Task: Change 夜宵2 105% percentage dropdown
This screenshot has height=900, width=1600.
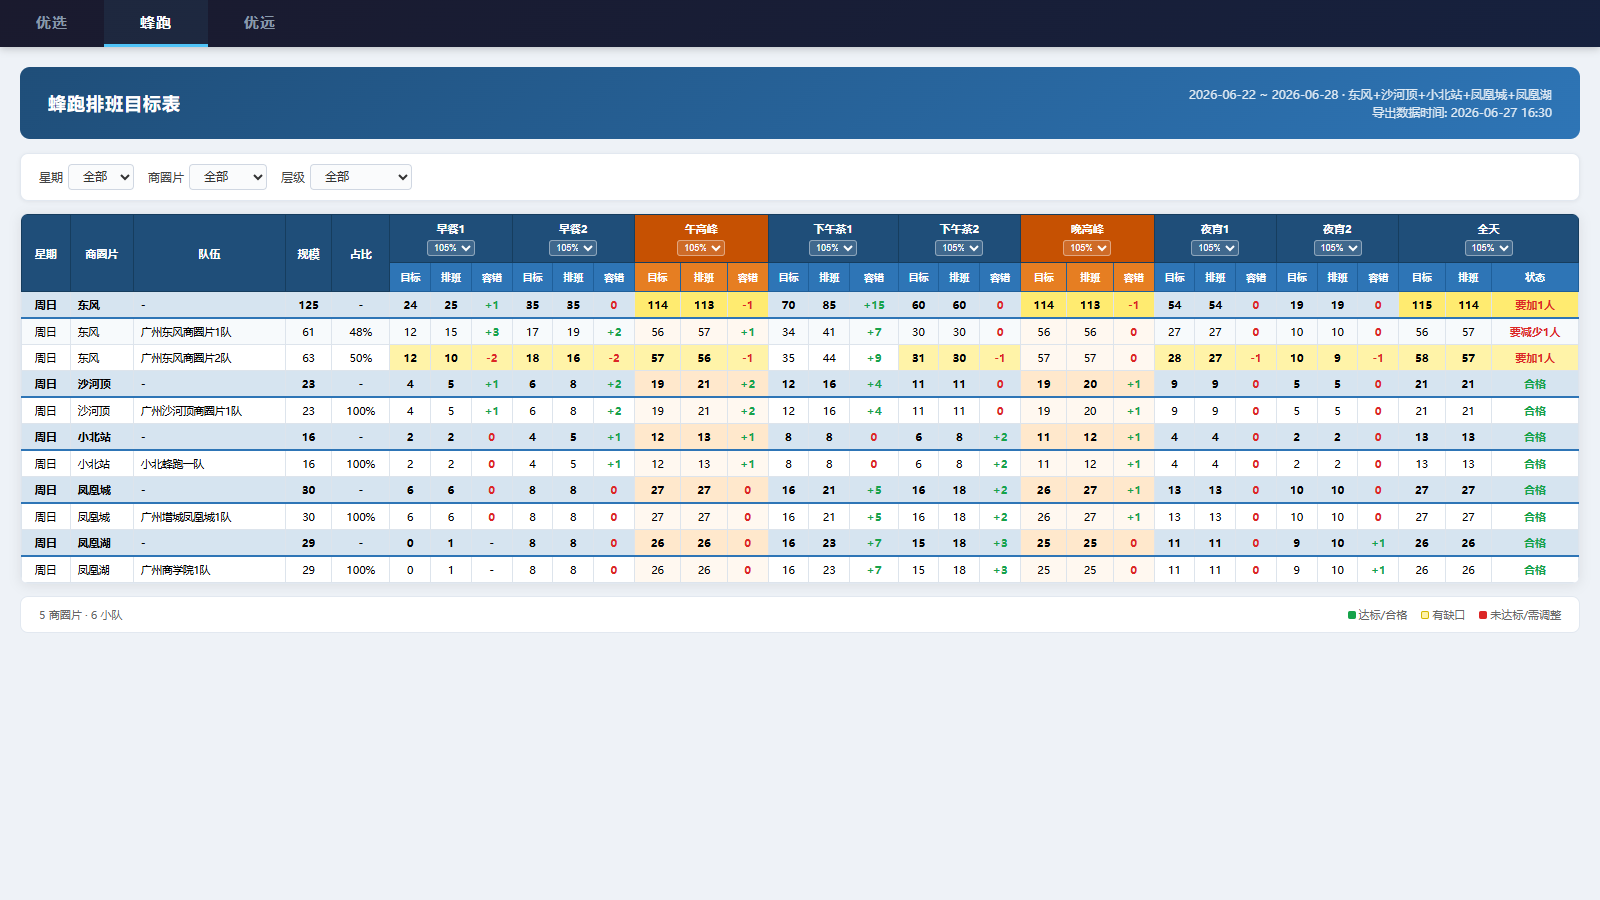Action: pos(1338,248)
